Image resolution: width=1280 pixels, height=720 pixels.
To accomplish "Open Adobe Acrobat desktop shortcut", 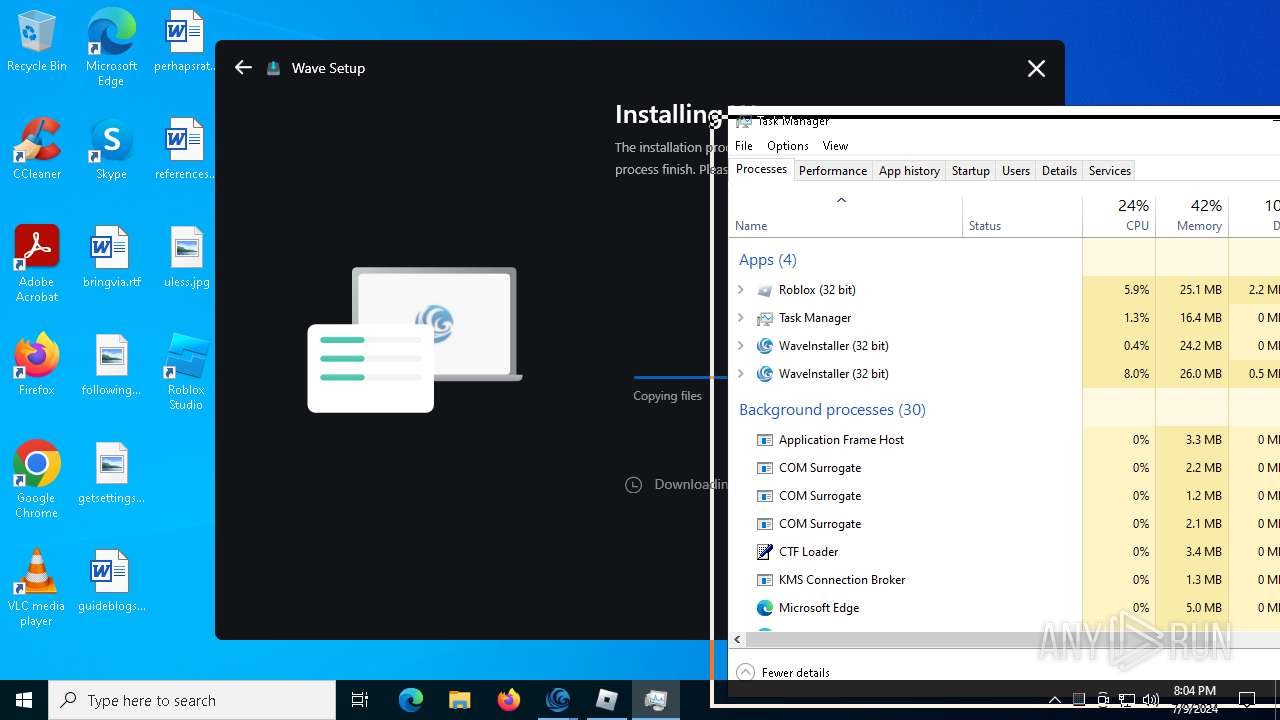I will pos(37,264).
